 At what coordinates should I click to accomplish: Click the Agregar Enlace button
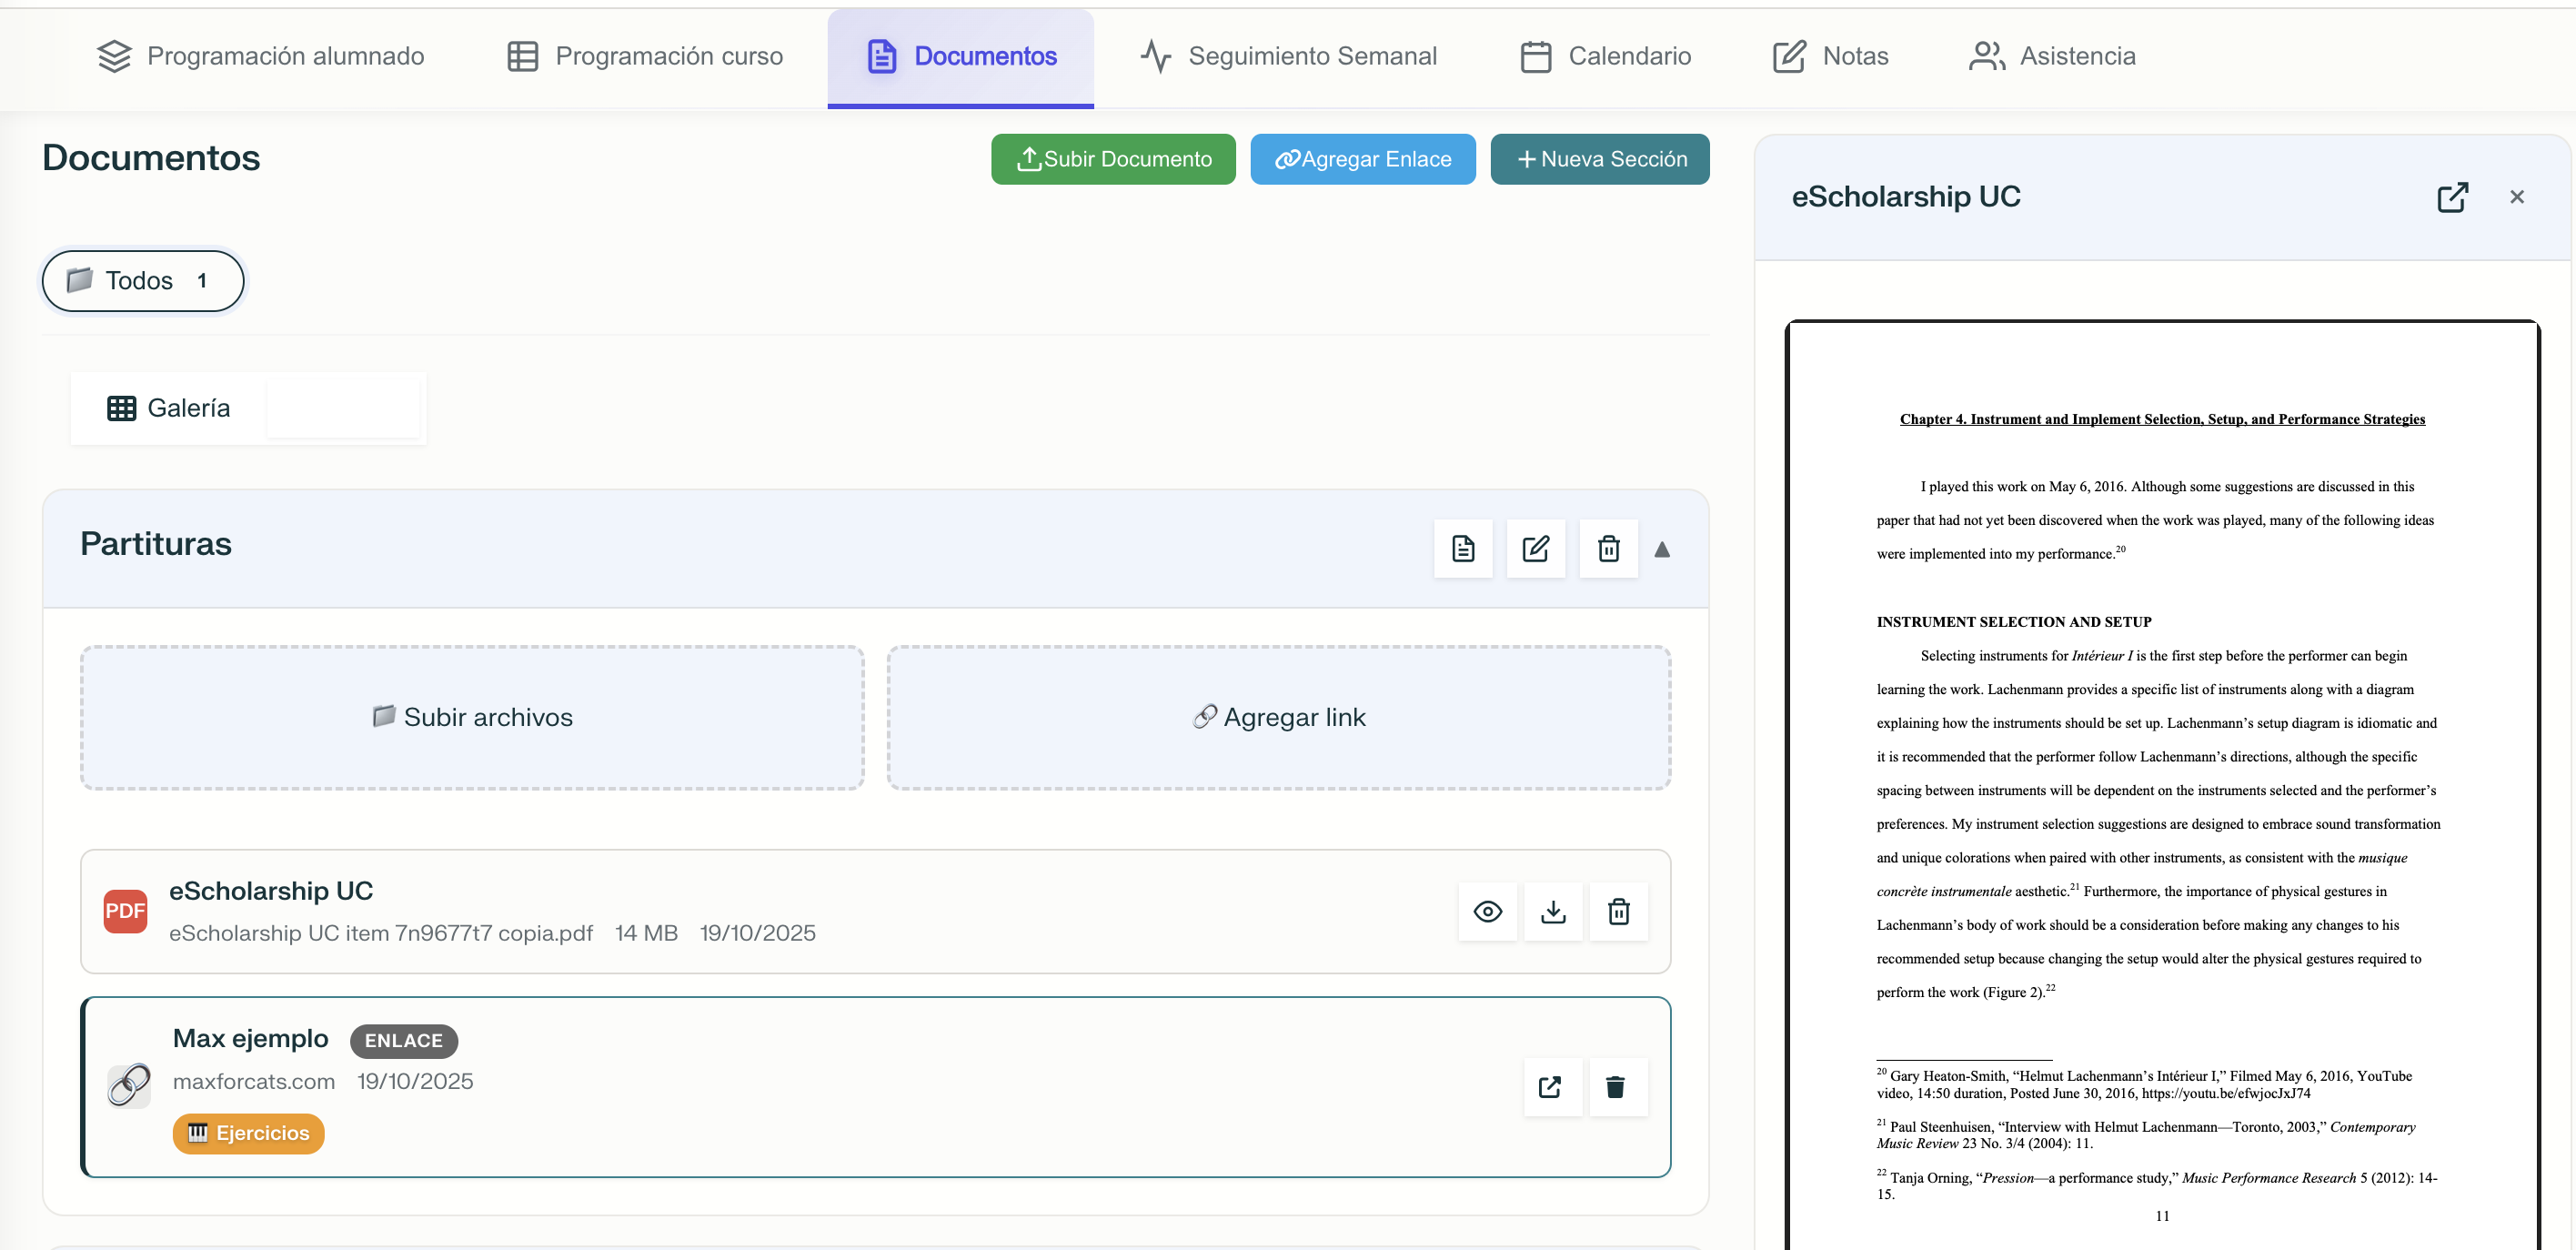[x=1363, y=159]
